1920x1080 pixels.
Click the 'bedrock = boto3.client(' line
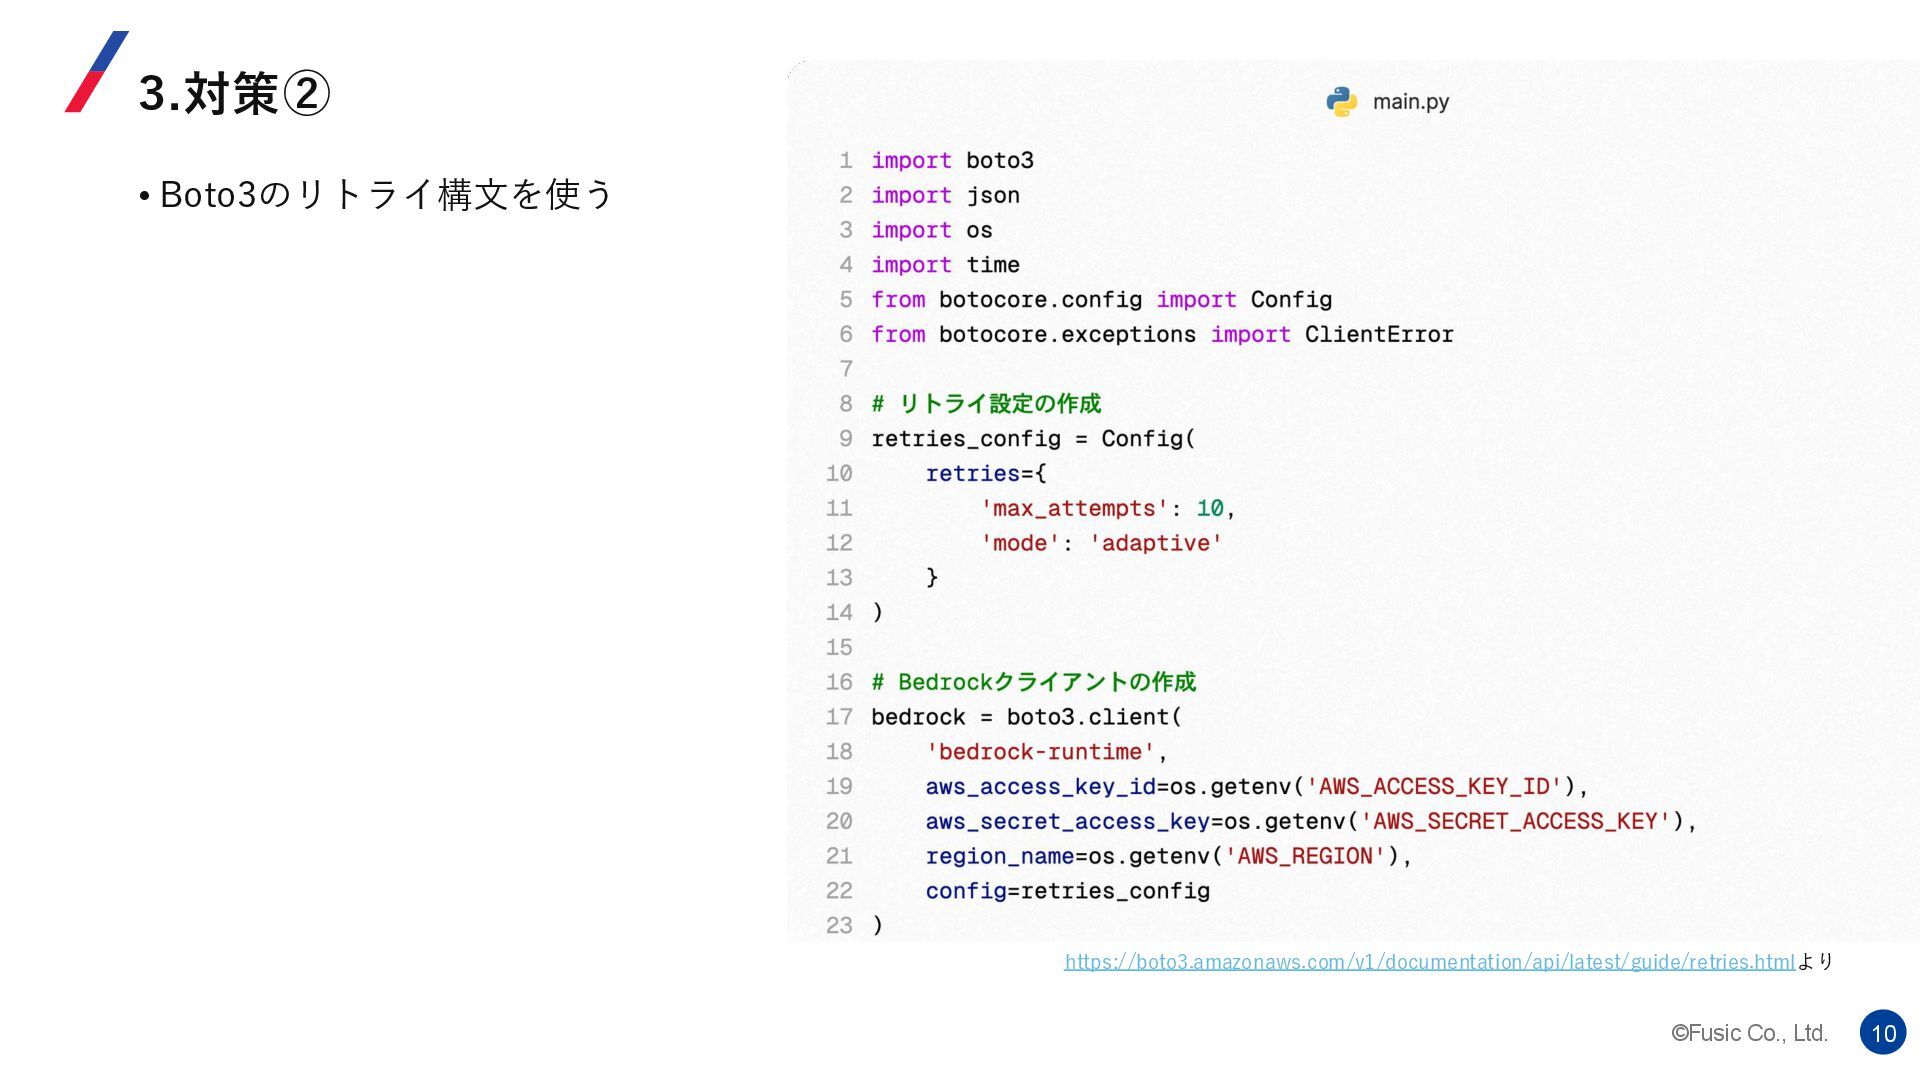coord(1026,717)
